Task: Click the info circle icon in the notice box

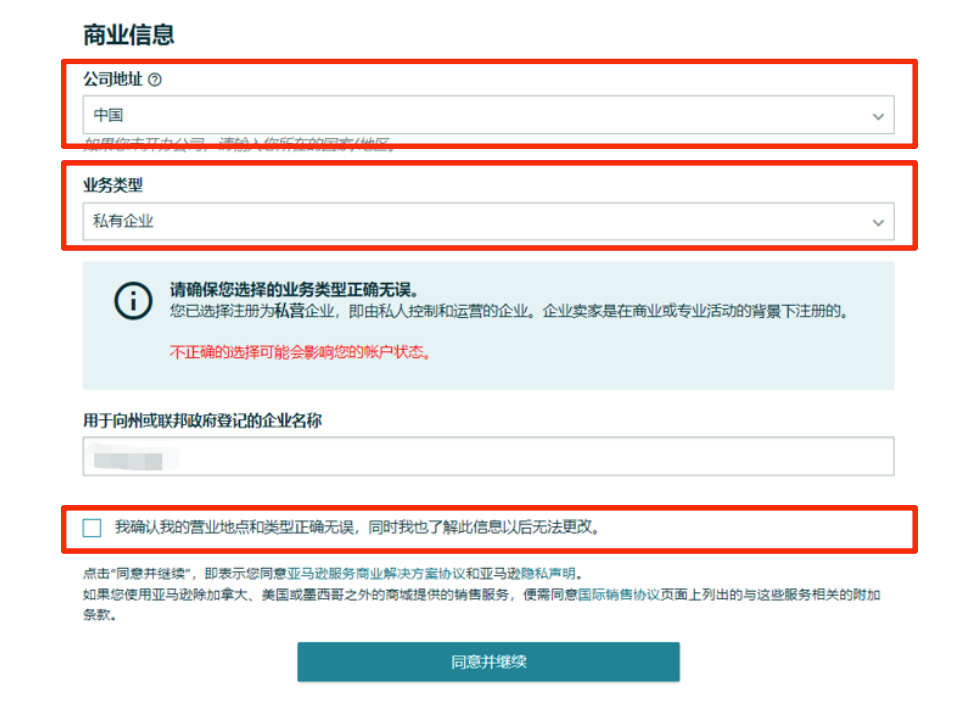Action: 134,301
